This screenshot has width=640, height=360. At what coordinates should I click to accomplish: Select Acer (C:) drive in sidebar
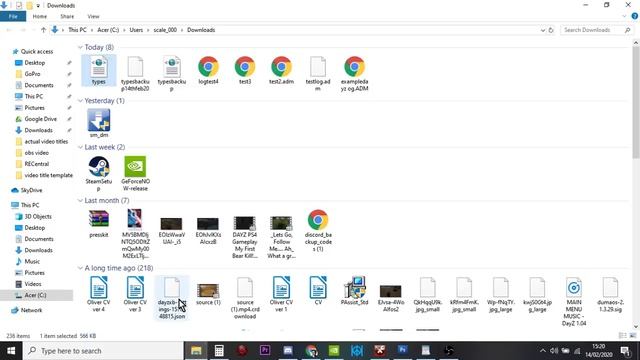click(x=35, y=295)
